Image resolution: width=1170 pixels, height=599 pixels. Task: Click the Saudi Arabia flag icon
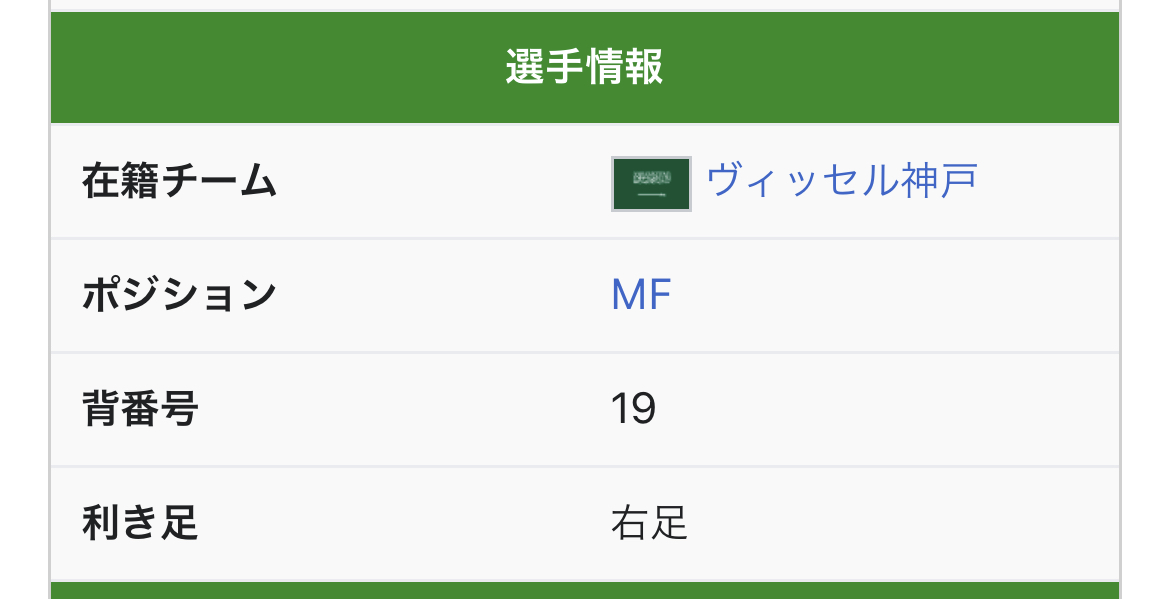pos(651,184)
